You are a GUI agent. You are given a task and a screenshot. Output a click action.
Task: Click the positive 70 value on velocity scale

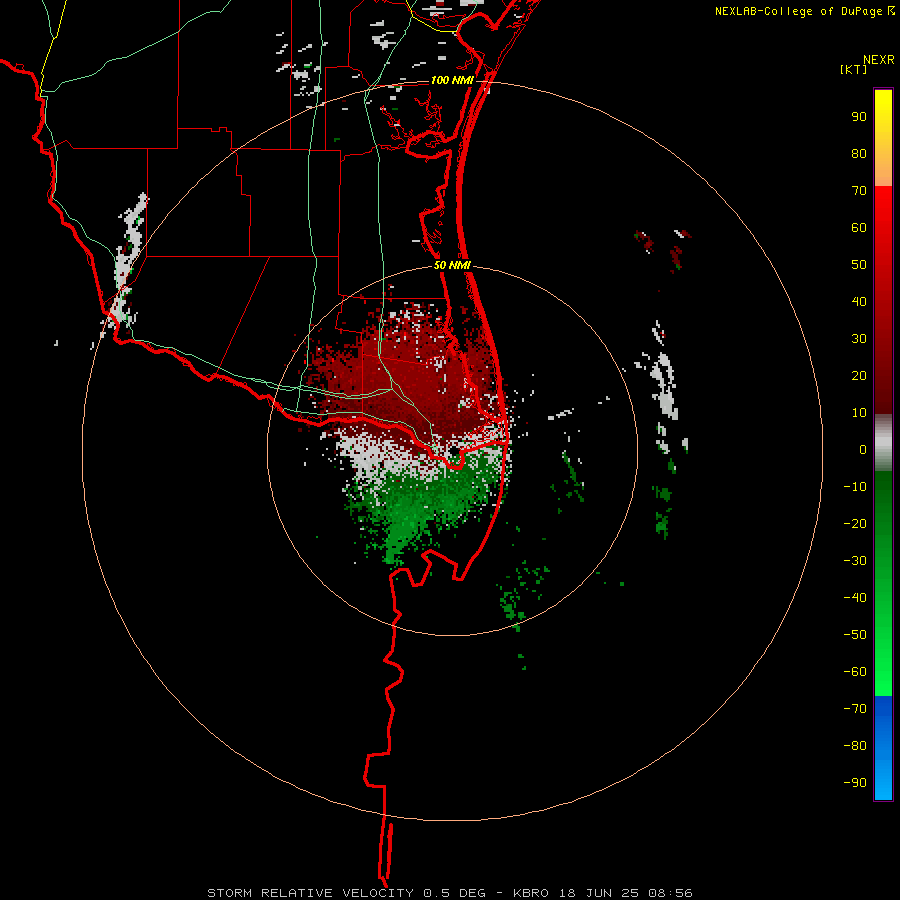[859, 191]
